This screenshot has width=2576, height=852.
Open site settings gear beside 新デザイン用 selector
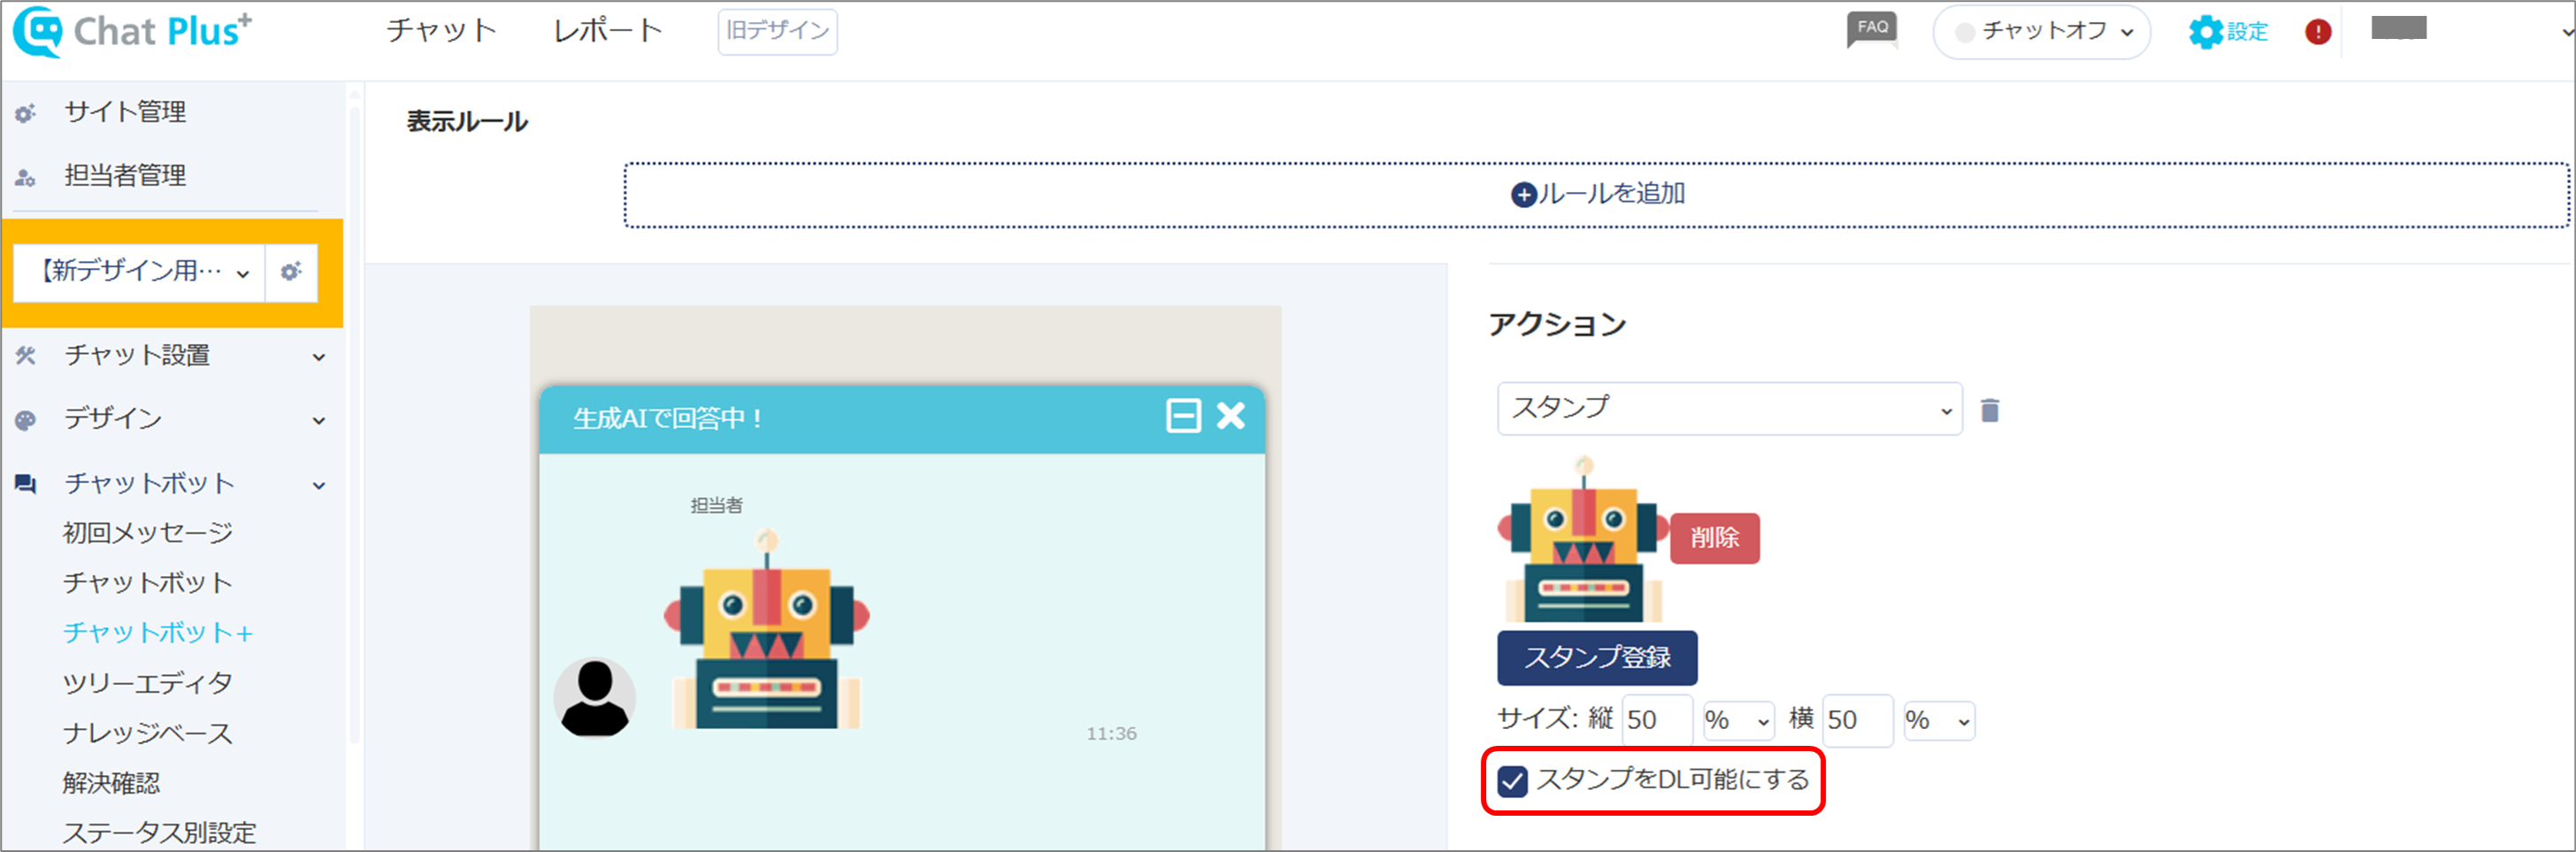(291, 272)
